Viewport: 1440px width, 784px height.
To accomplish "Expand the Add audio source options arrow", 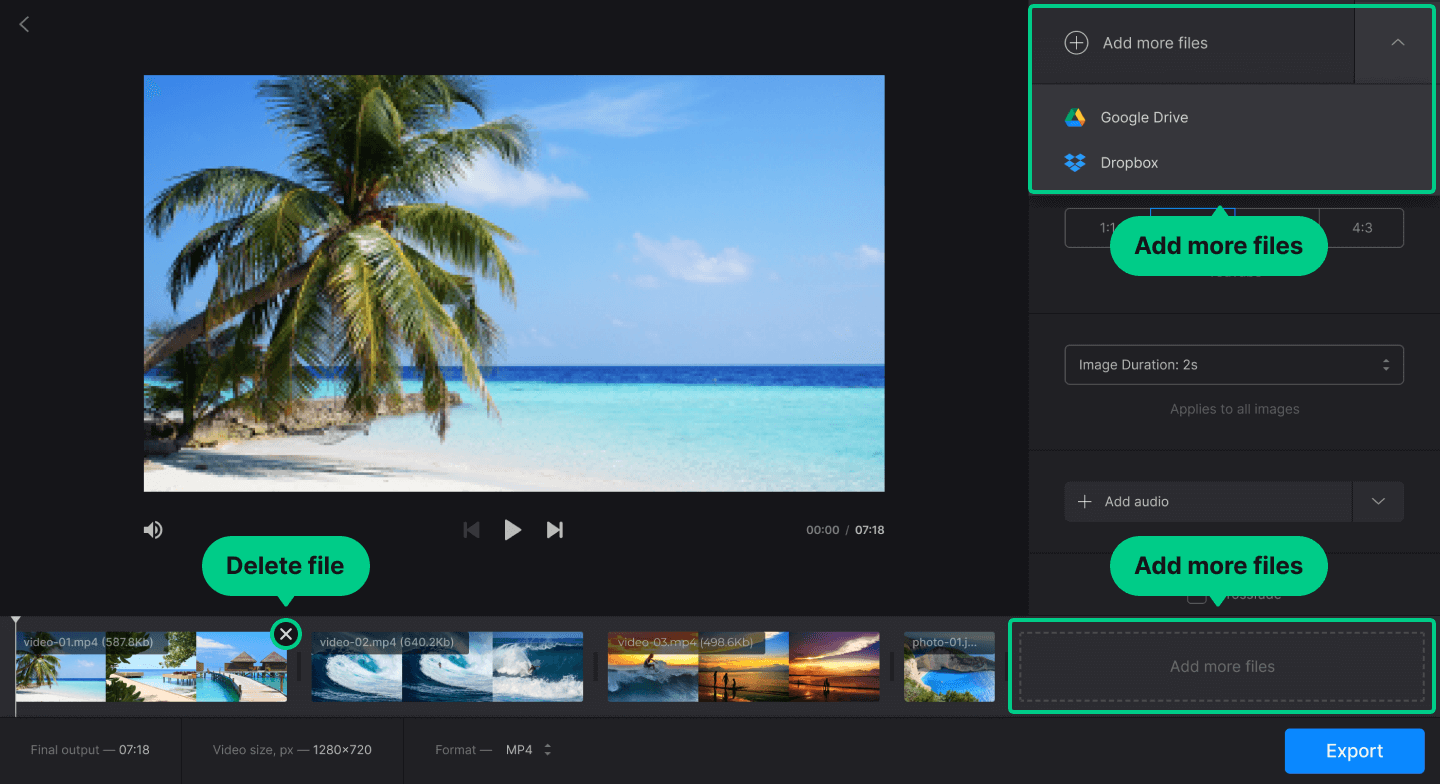I will (1378, 502).
